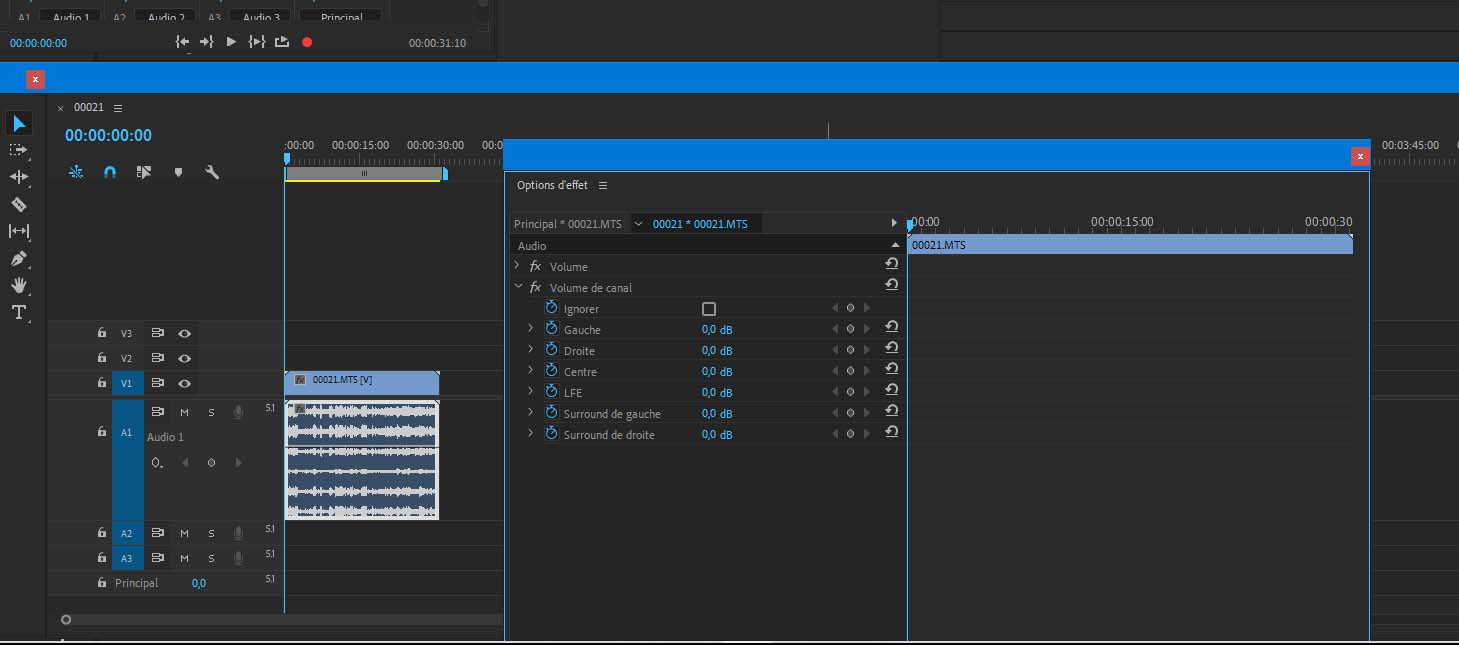The image size is (1459, 645).
Task: Expand the Gauche parameter
Action: pos(531,329)
